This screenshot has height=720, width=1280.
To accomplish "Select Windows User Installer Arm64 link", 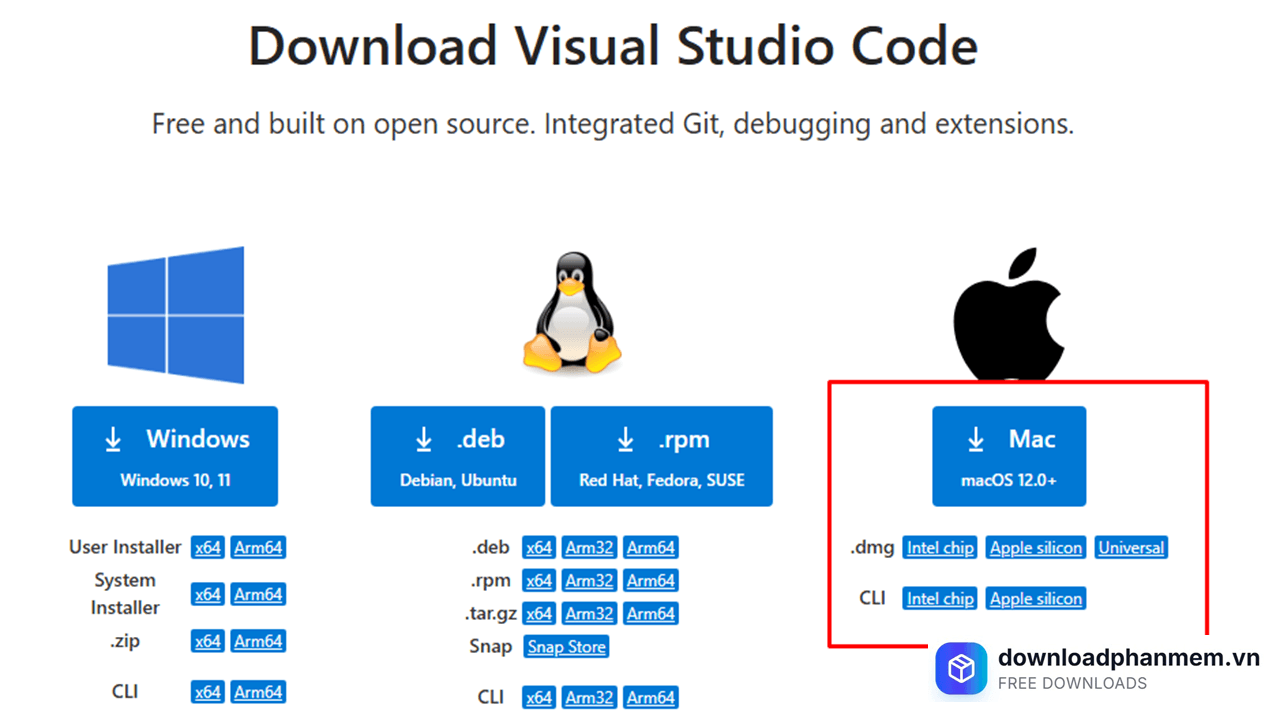I will click(x=258, y=548).
